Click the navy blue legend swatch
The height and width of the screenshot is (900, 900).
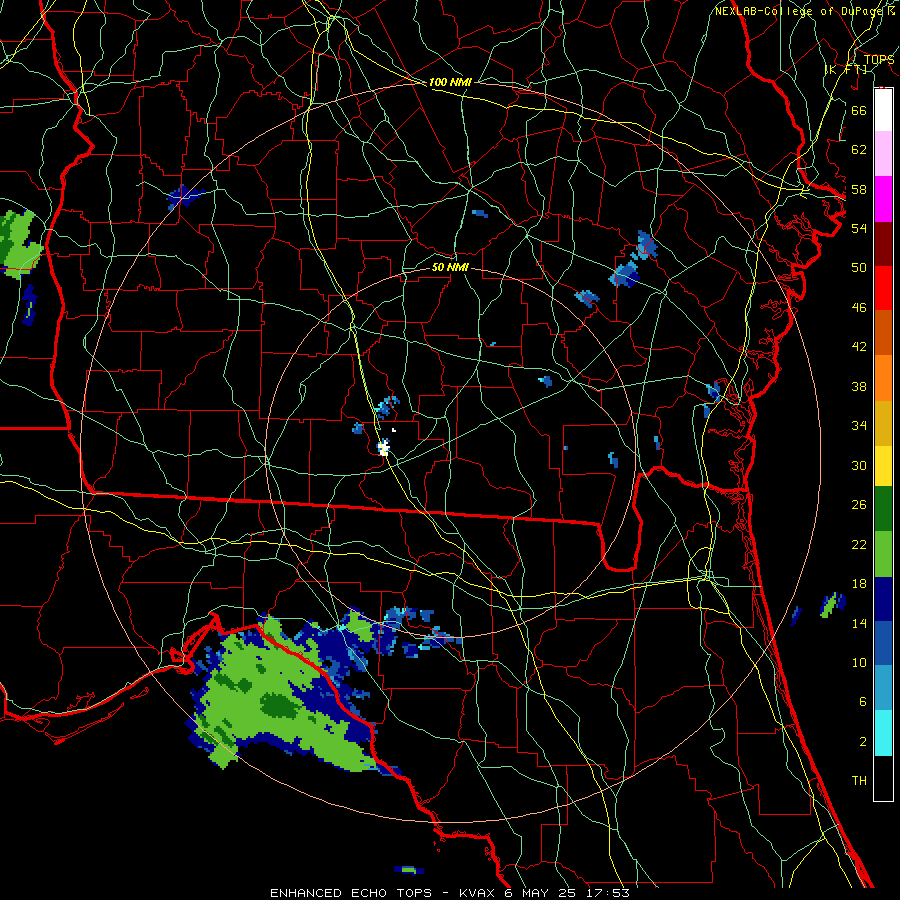[x=883, y=599]
